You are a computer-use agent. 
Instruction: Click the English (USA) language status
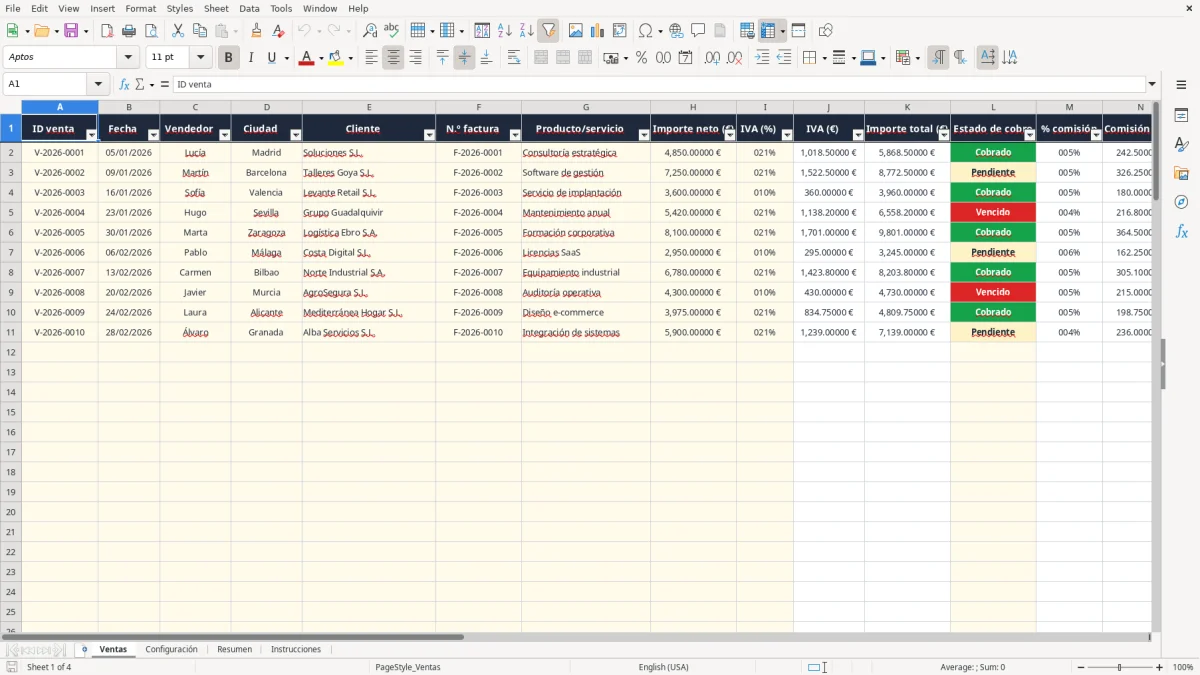click(x=663, y=667)
